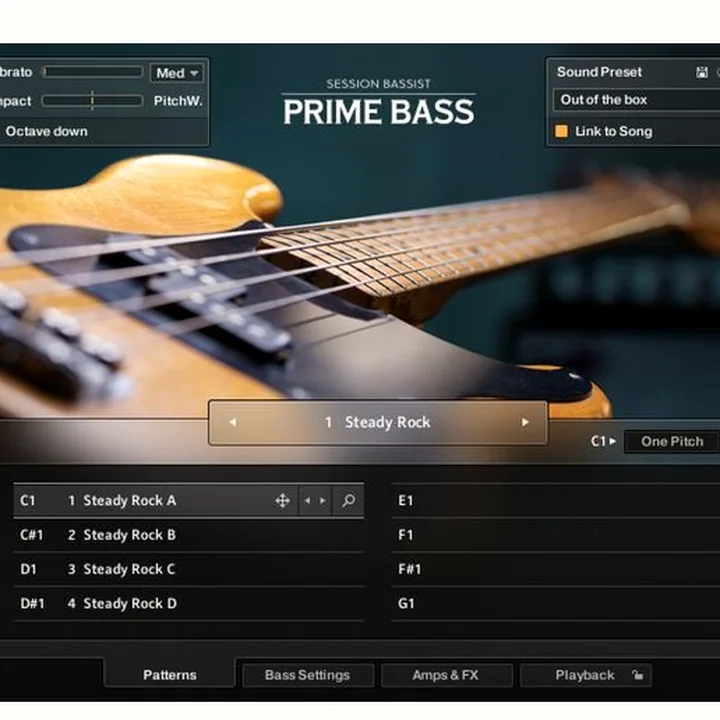This screenshot has width=720, height=720.
Task: Select the empty F#1 pattern slot
Action: [556, 569]
